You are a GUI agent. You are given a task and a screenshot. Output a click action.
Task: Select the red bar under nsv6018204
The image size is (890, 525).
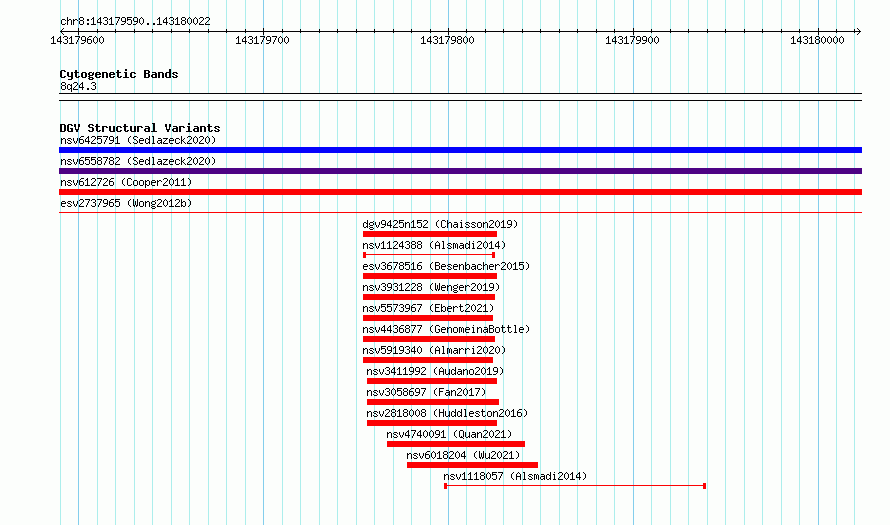[472, 465]
